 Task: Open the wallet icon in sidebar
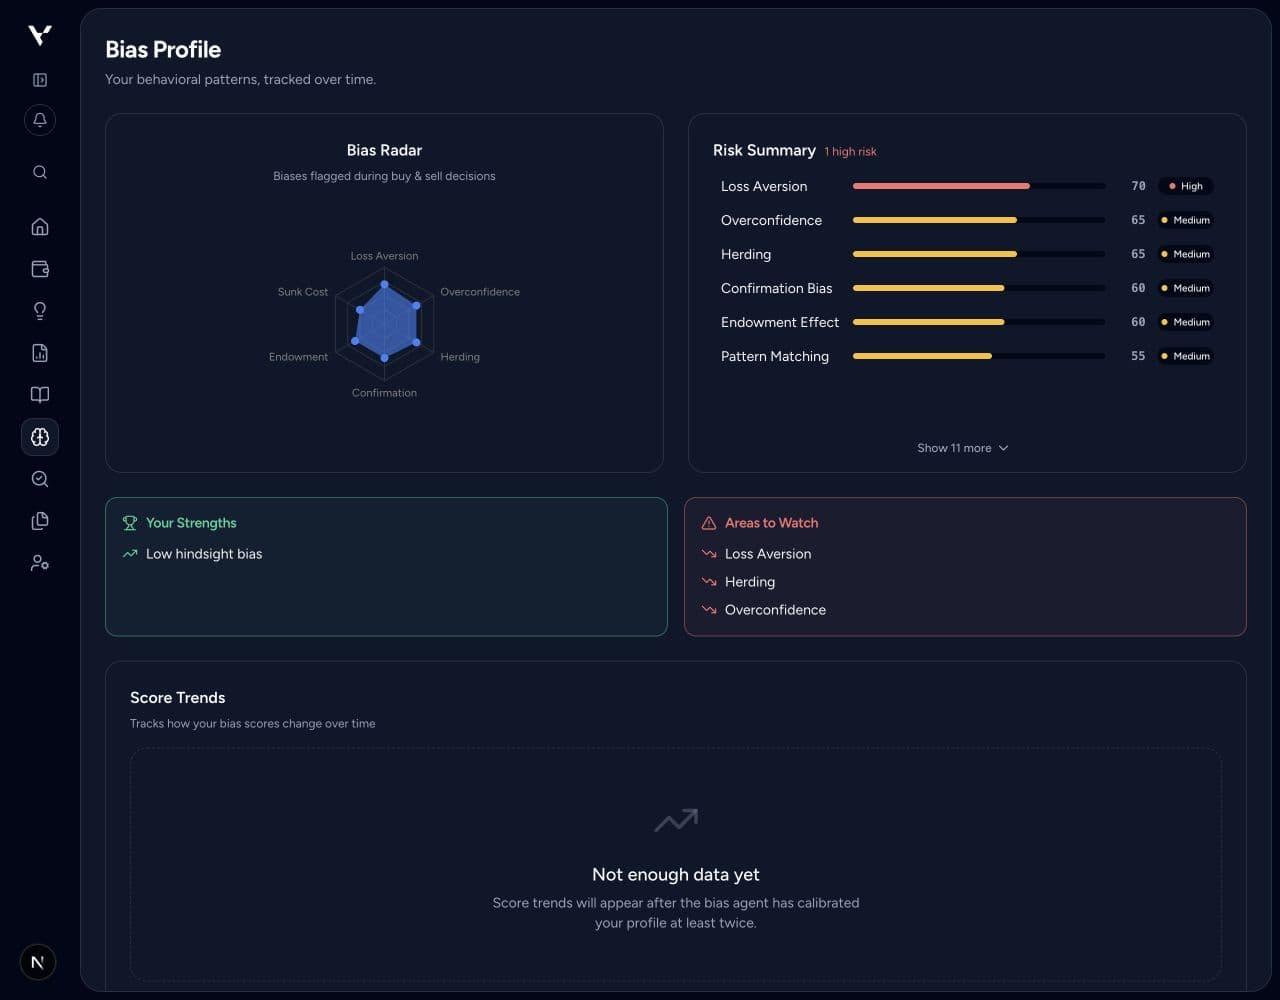click(x=40, y=269)
